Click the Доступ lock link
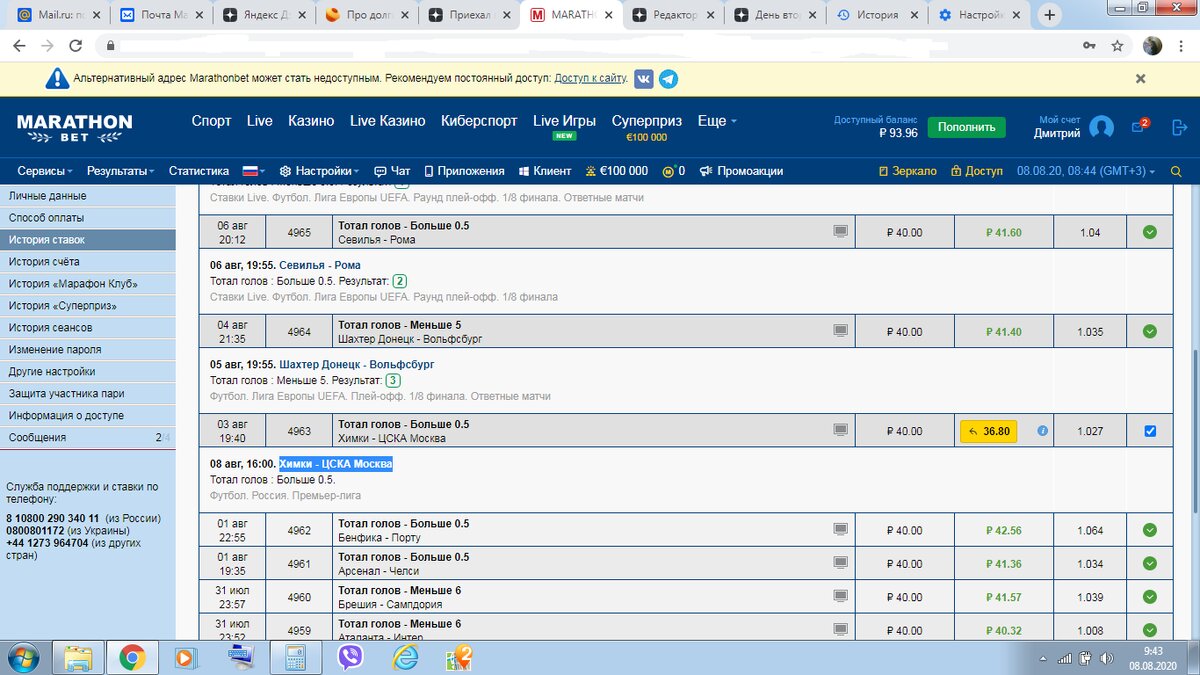The width and height of the screenshot is (1200, 675). click(x=977, y=171)
